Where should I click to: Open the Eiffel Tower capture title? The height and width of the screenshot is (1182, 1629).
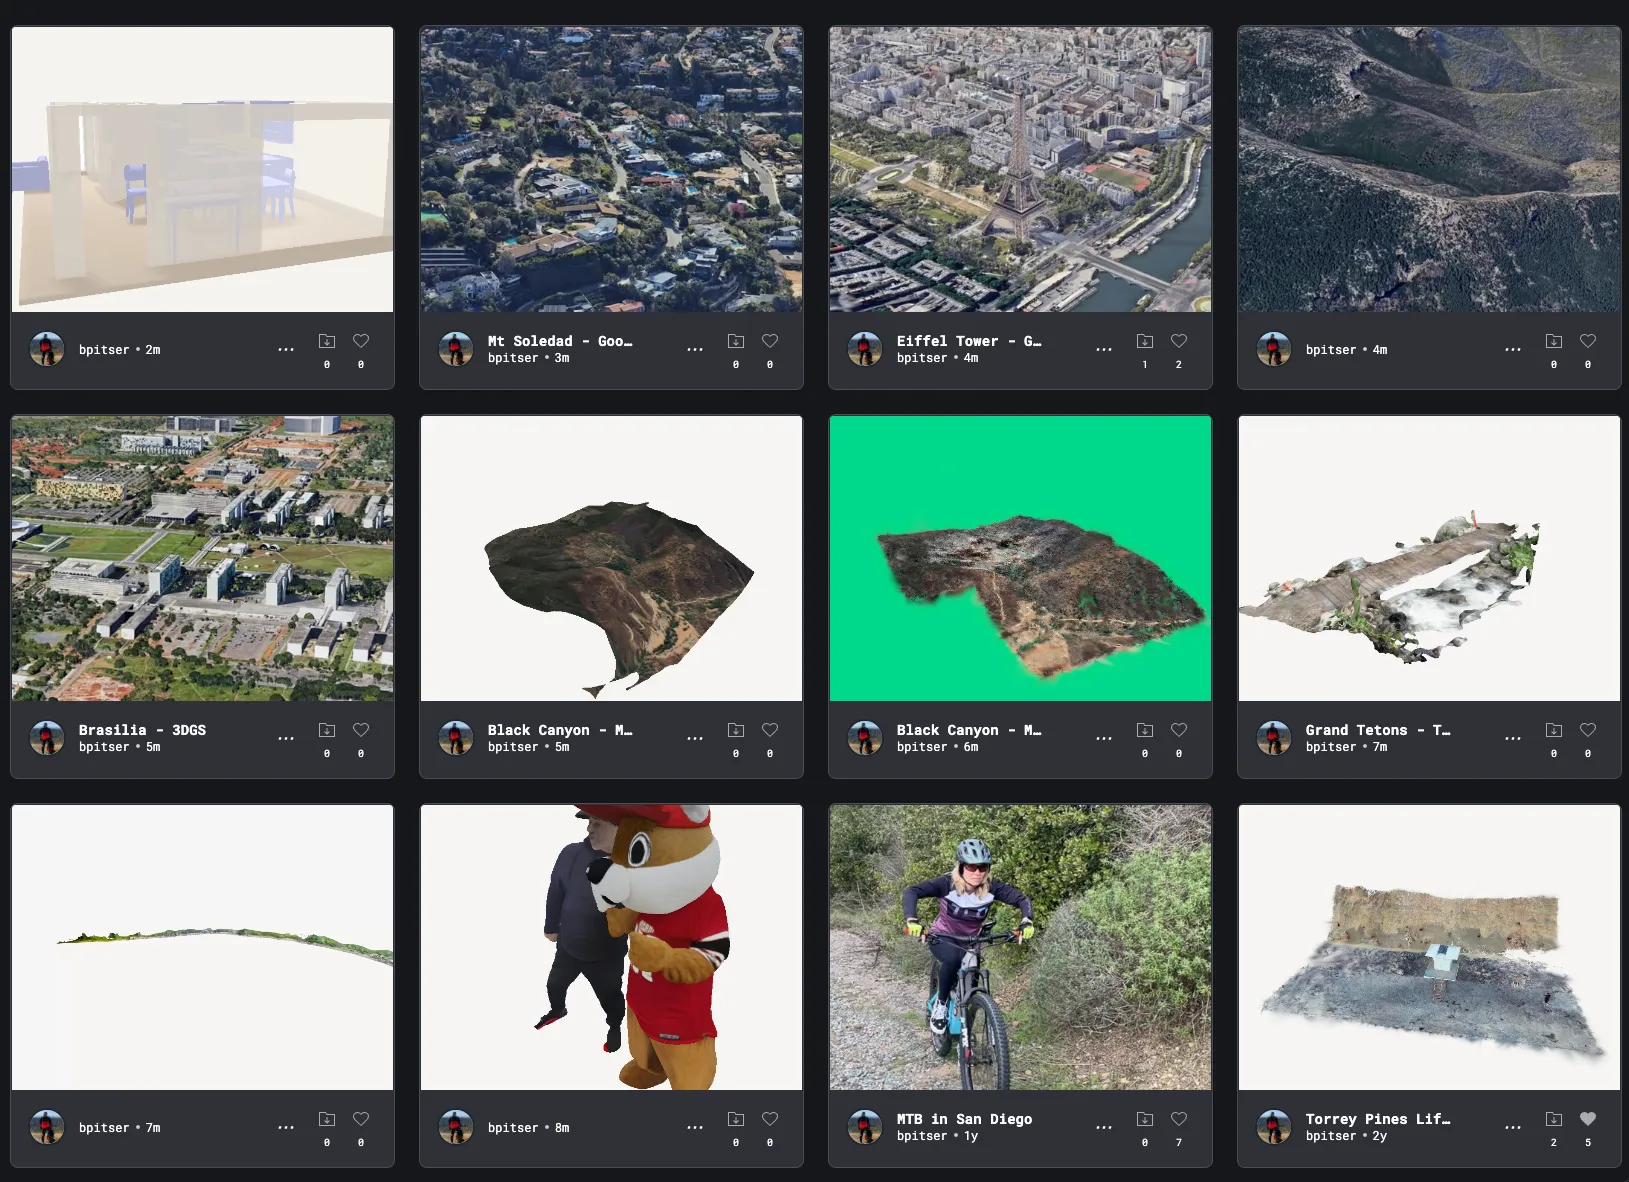[x=968, y=341]
